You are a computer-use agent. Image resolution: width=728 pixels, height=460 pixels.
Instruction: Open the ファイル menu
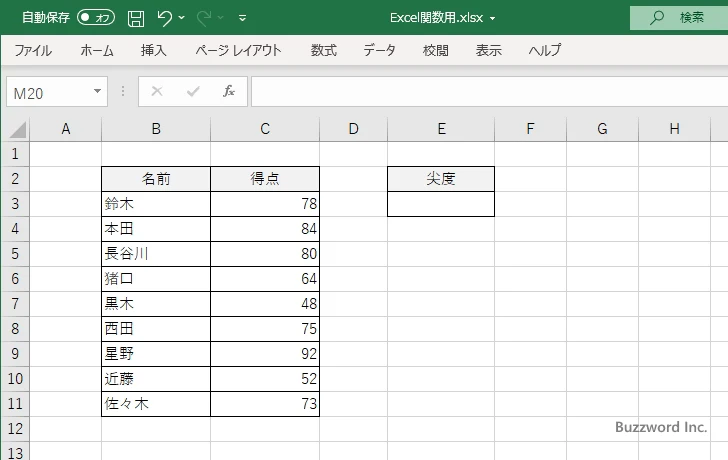33,50
